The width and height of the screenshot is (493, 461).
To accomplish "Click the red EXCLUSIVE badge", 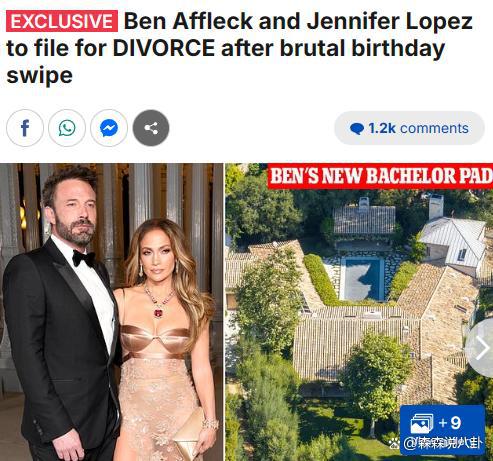I will (62, 21).
